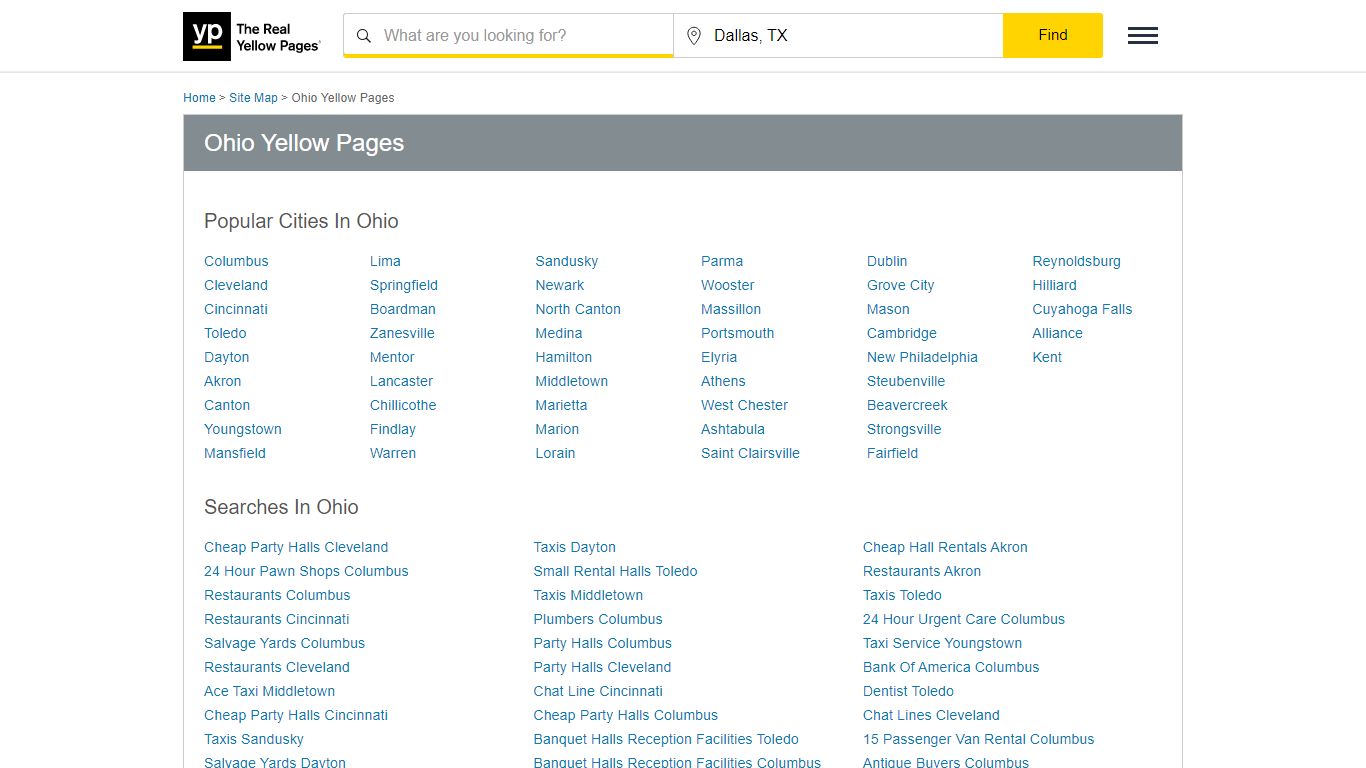1366x768 pixels.
Task: Open 24 Hour Pawn Shops Columbus search
Action: 306,571
